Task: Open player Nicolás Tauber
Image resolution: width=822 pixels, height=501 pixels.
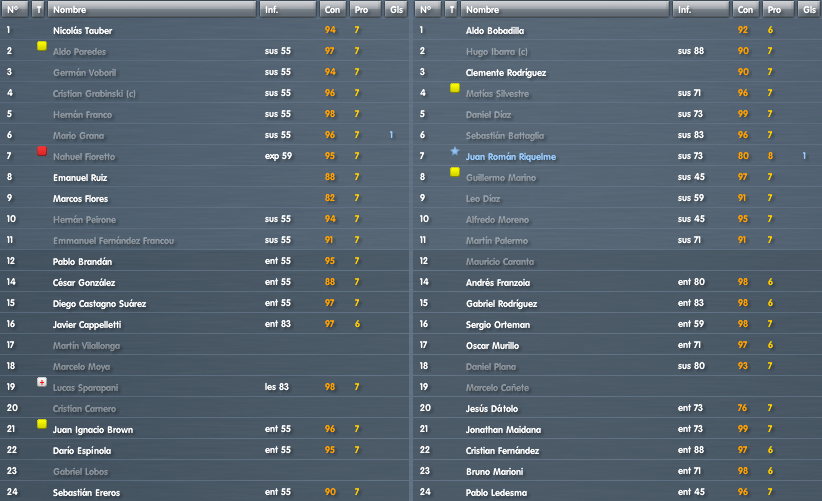Action: click(82, 31)
